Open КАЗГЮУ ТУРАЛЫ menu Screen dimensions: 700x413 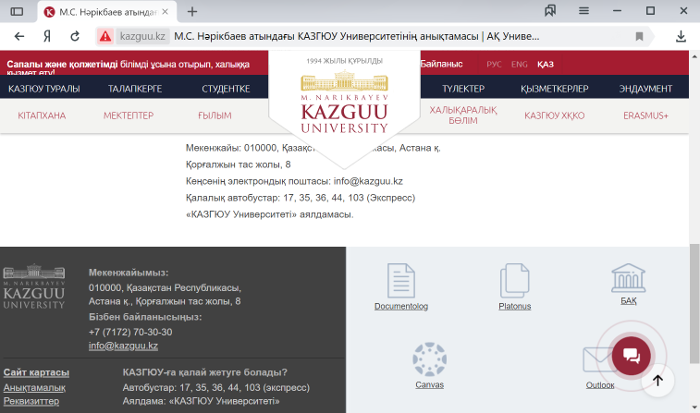44,89
